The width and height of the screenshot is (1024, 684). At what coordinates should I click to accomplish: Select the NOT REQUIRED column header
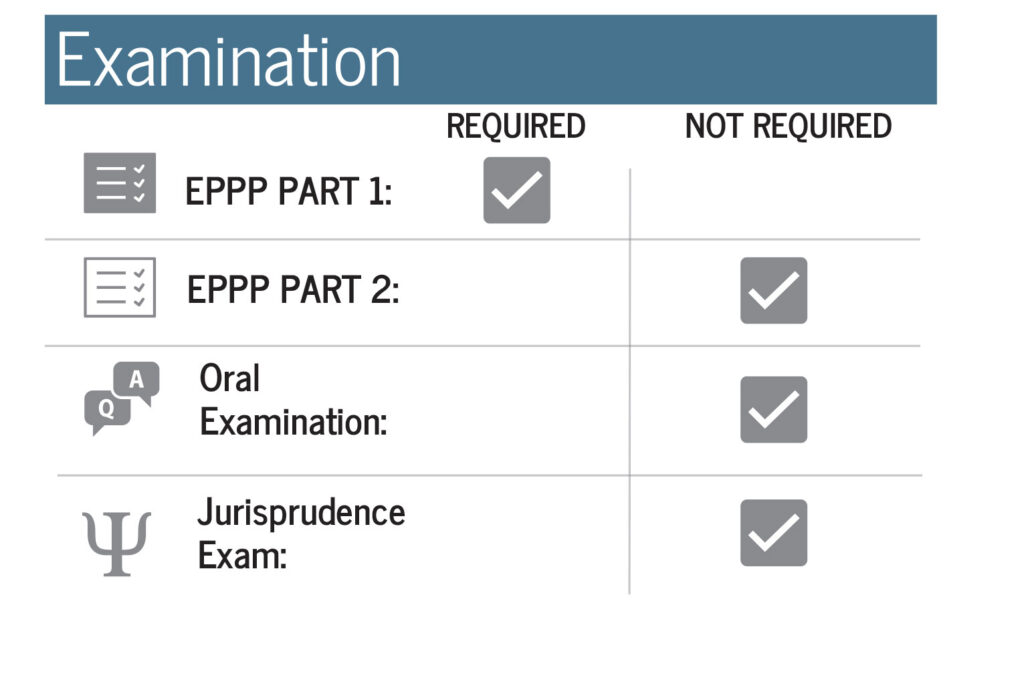pos(788,127)
